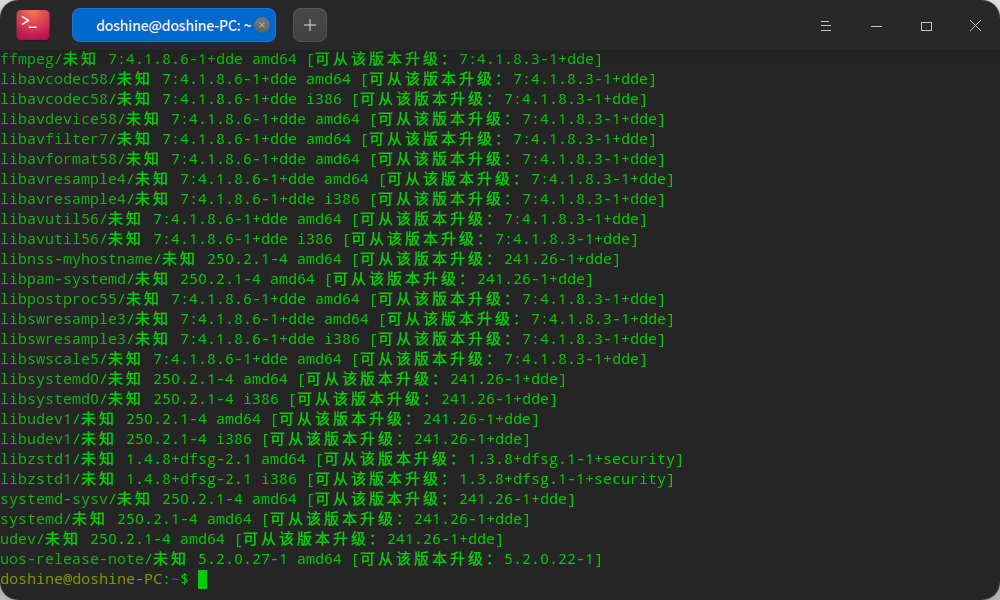The width and height of the screenshot is (1000, 600).
Task: Click the libzstd1 security upgrade text
Action: click(x=570, y=458)
